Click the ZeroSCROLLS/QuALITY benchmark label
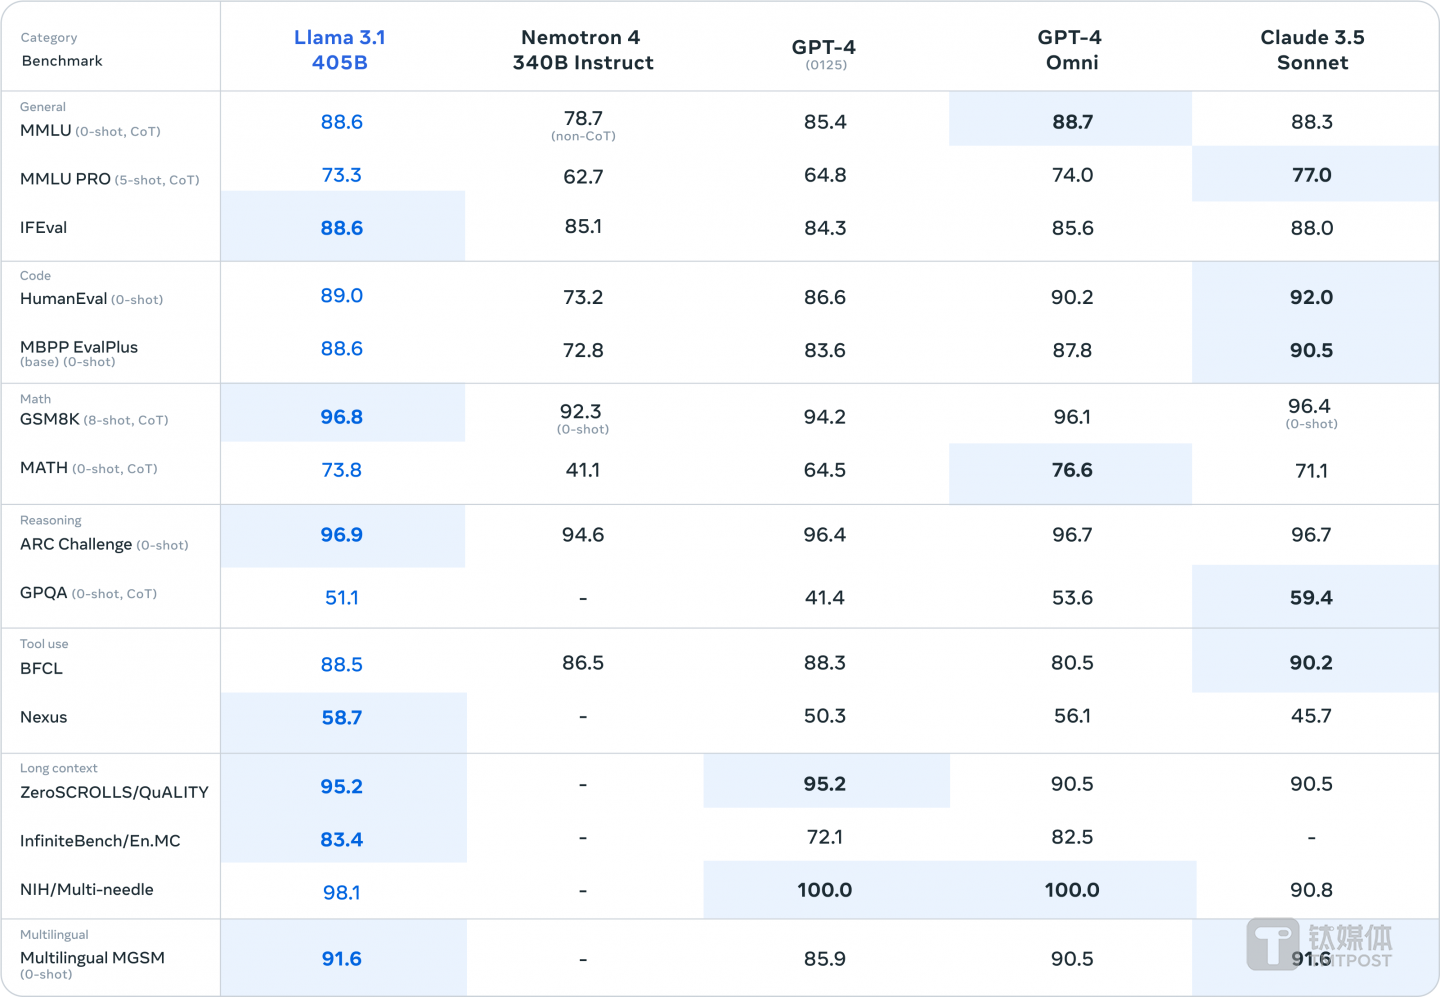 (x=114, y=792)
